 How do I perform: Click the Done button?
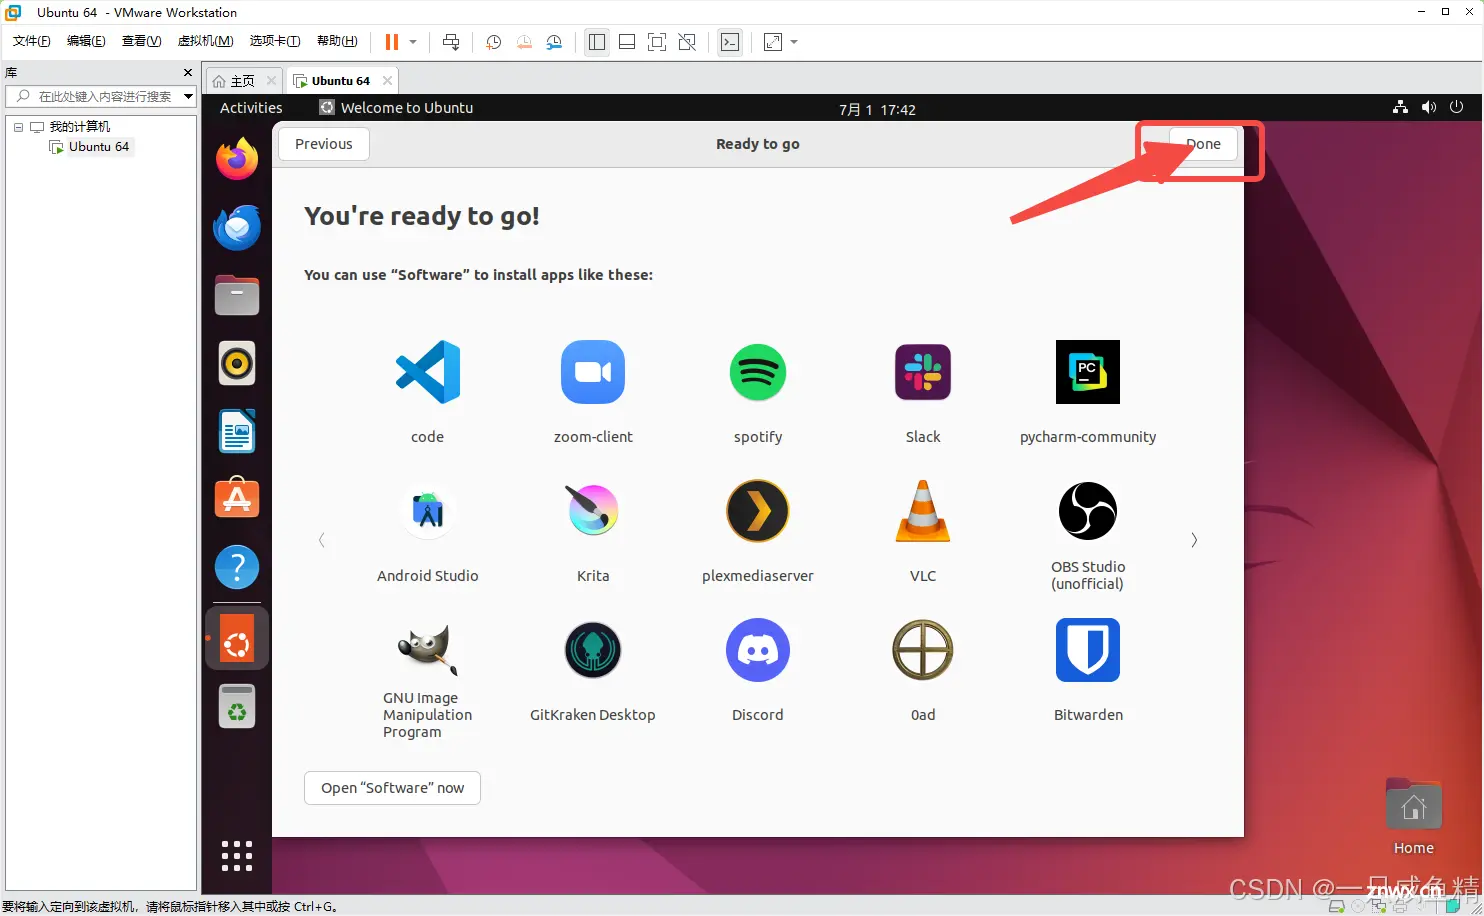click(1203, 144)
